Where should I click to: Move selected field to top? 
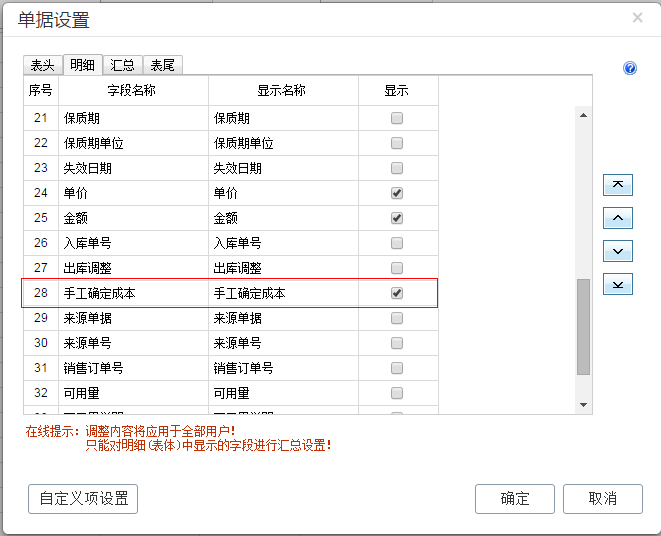point(618,185)
